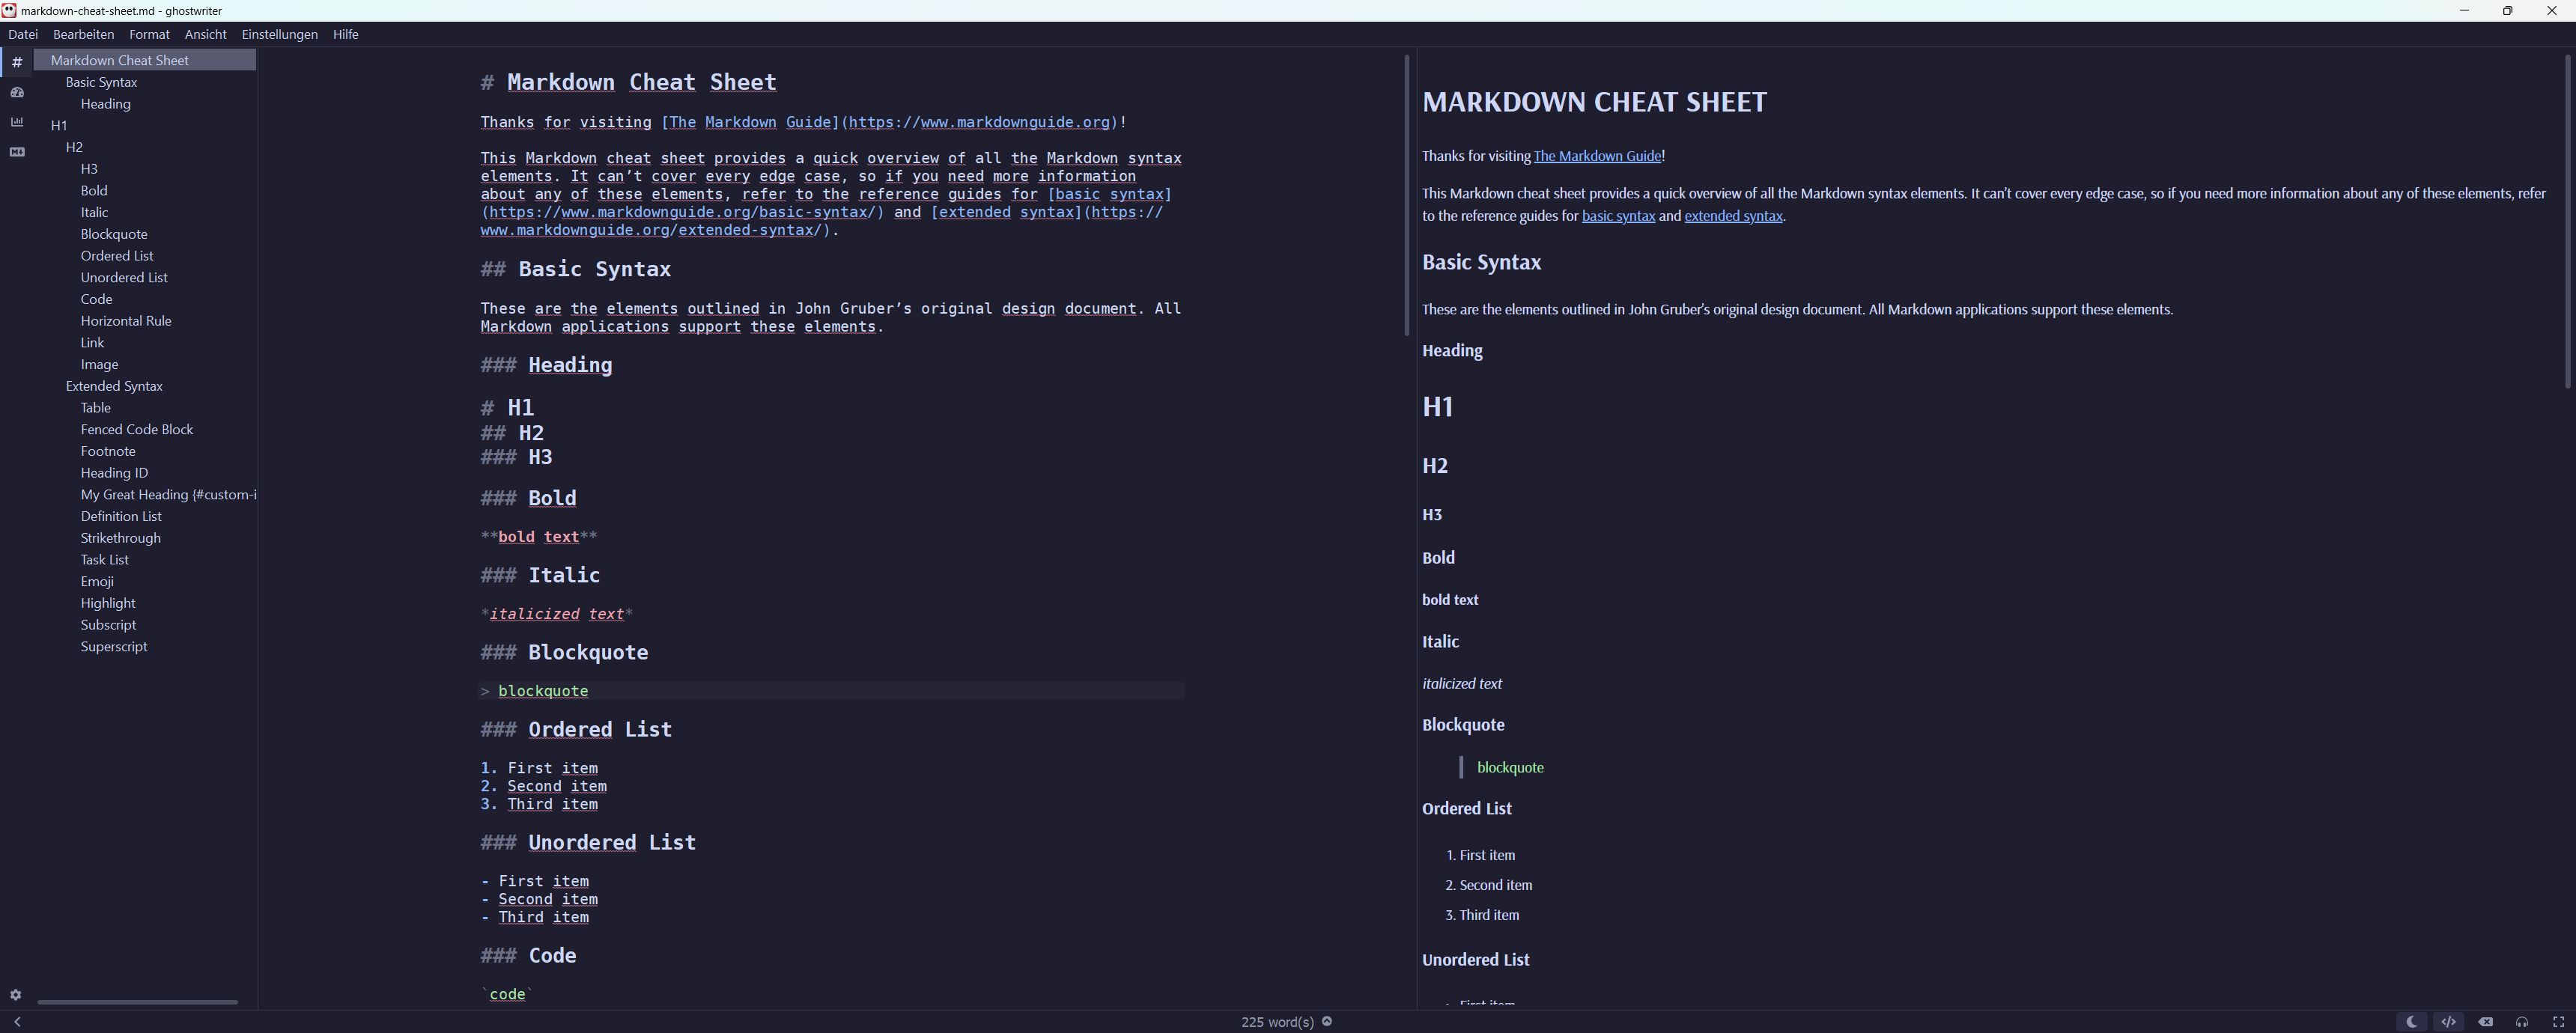Open the session statistics panel
The width and height of the screenshot is (2576, 1033).
(x=17, y=92)
